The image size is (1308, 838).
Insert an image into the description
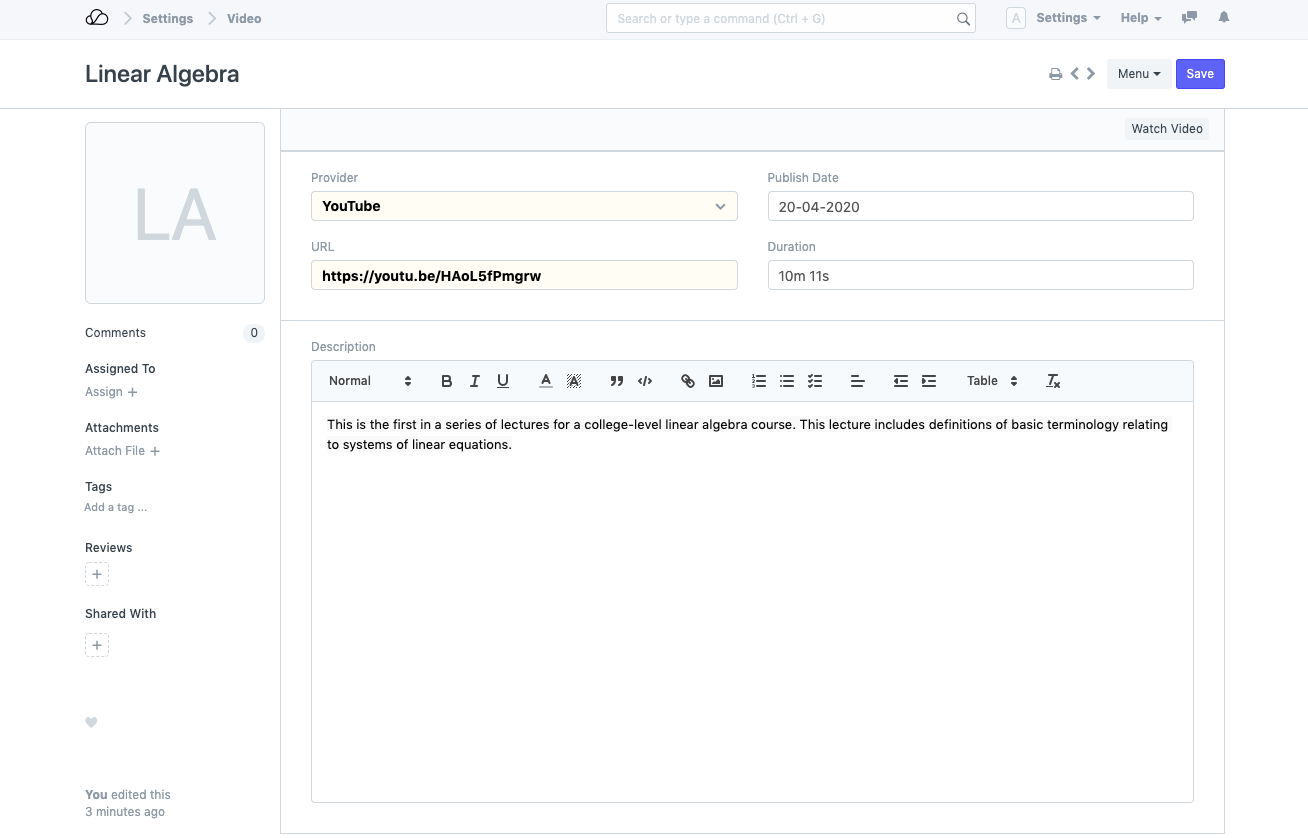[x=716, y=381]
